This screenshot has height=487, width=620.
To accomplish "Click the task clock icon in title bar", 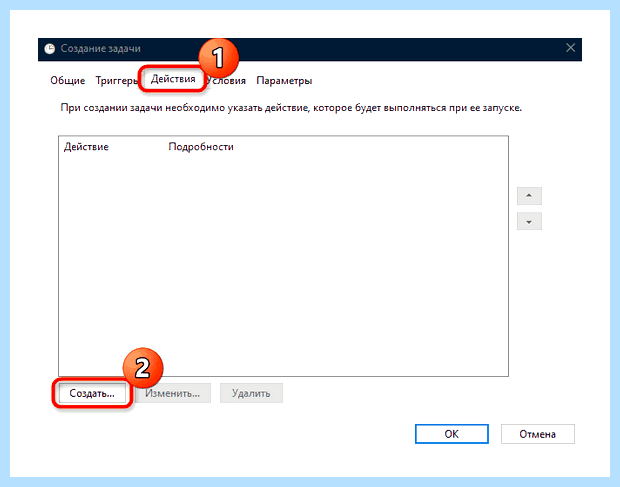I will [49, 49].
